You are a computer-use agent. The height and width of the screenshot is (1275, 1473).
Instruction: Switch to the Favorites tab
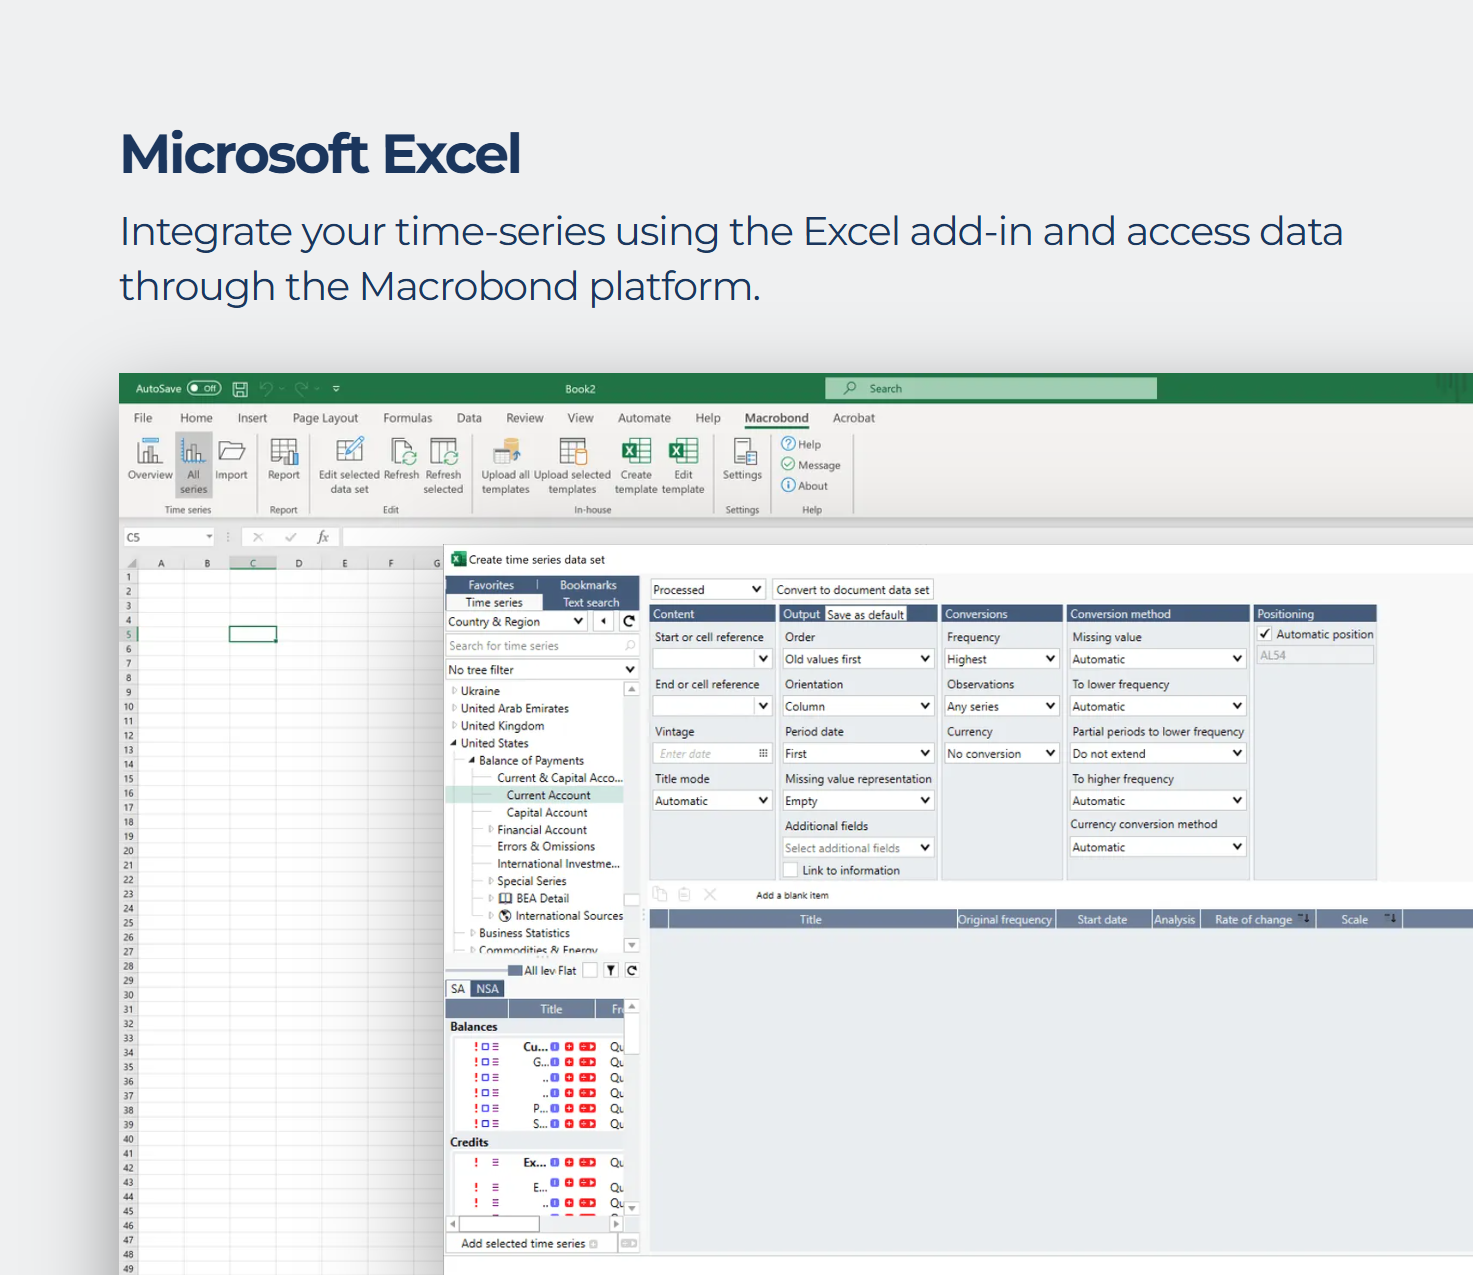coord(491,585)
